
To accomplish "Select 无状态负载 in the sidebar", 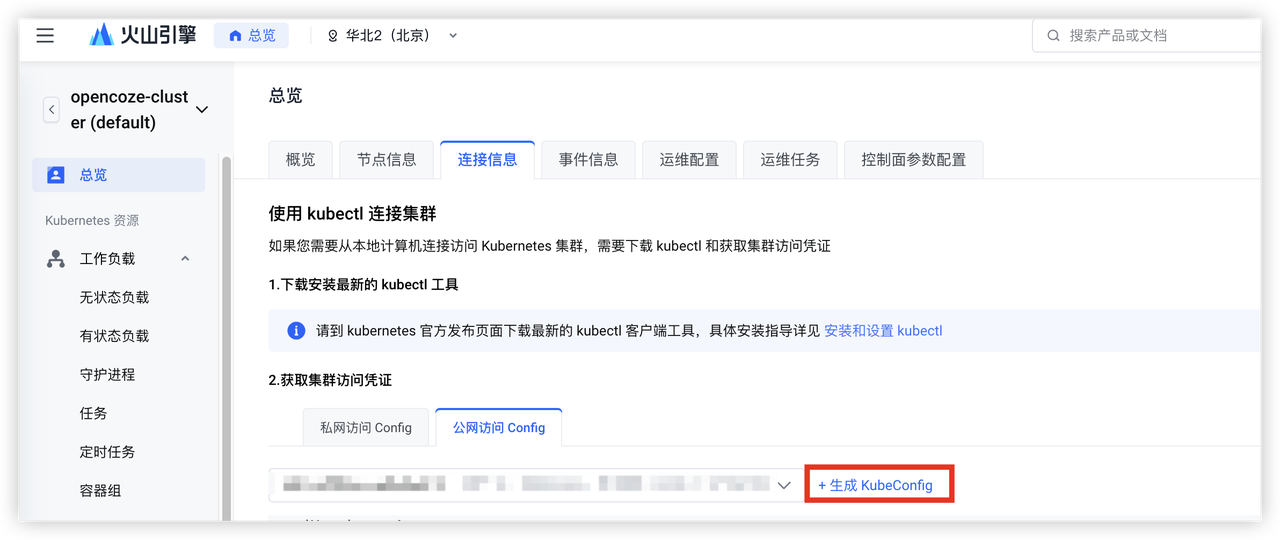I will [x=114, y=298].
